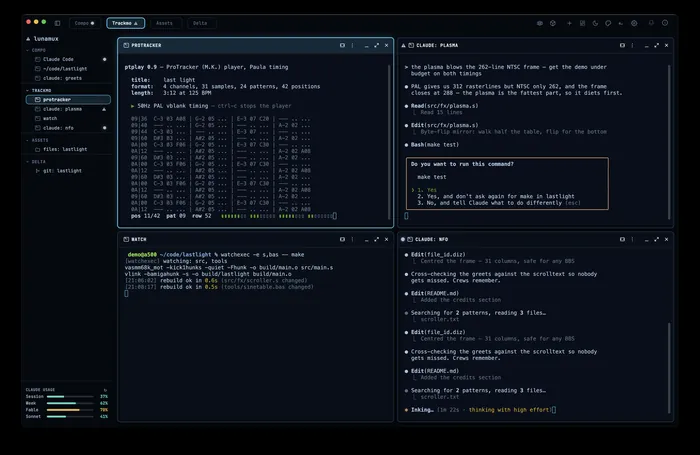Viewport: 700px width, 455px height.
Task: Expand the CLAUDE: NFO pane
Action: click(656, 239)
